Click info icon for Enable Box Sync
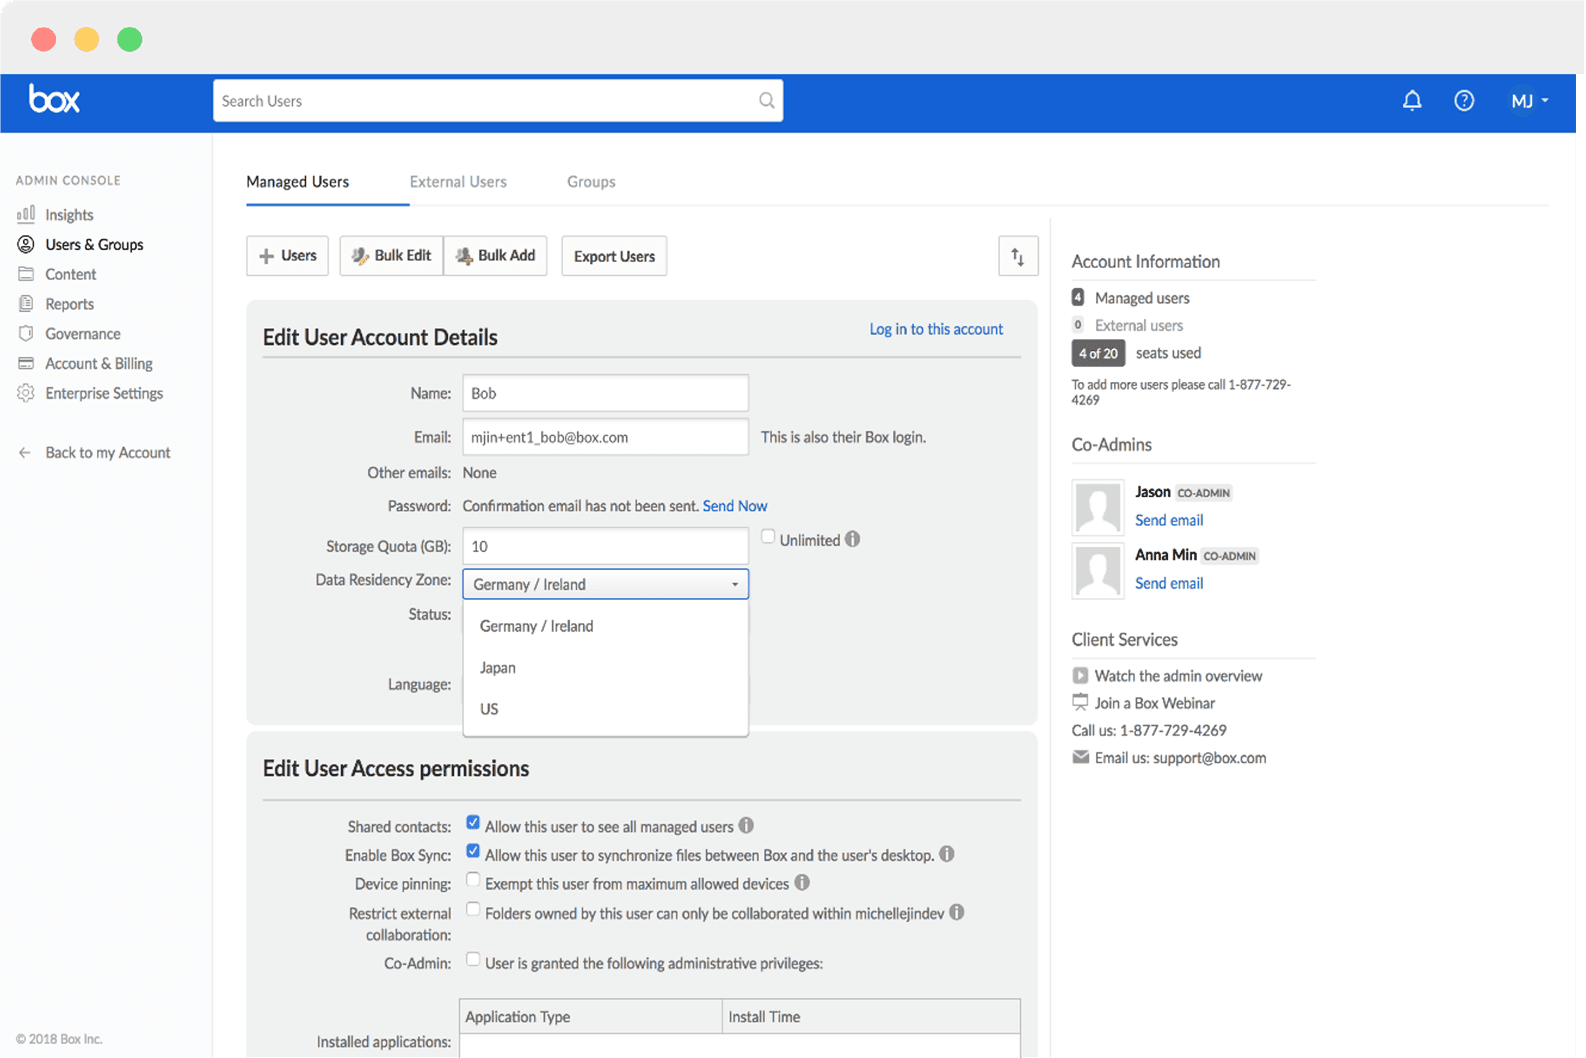Screen dimensions: 1586x1058 pos(947,854)
